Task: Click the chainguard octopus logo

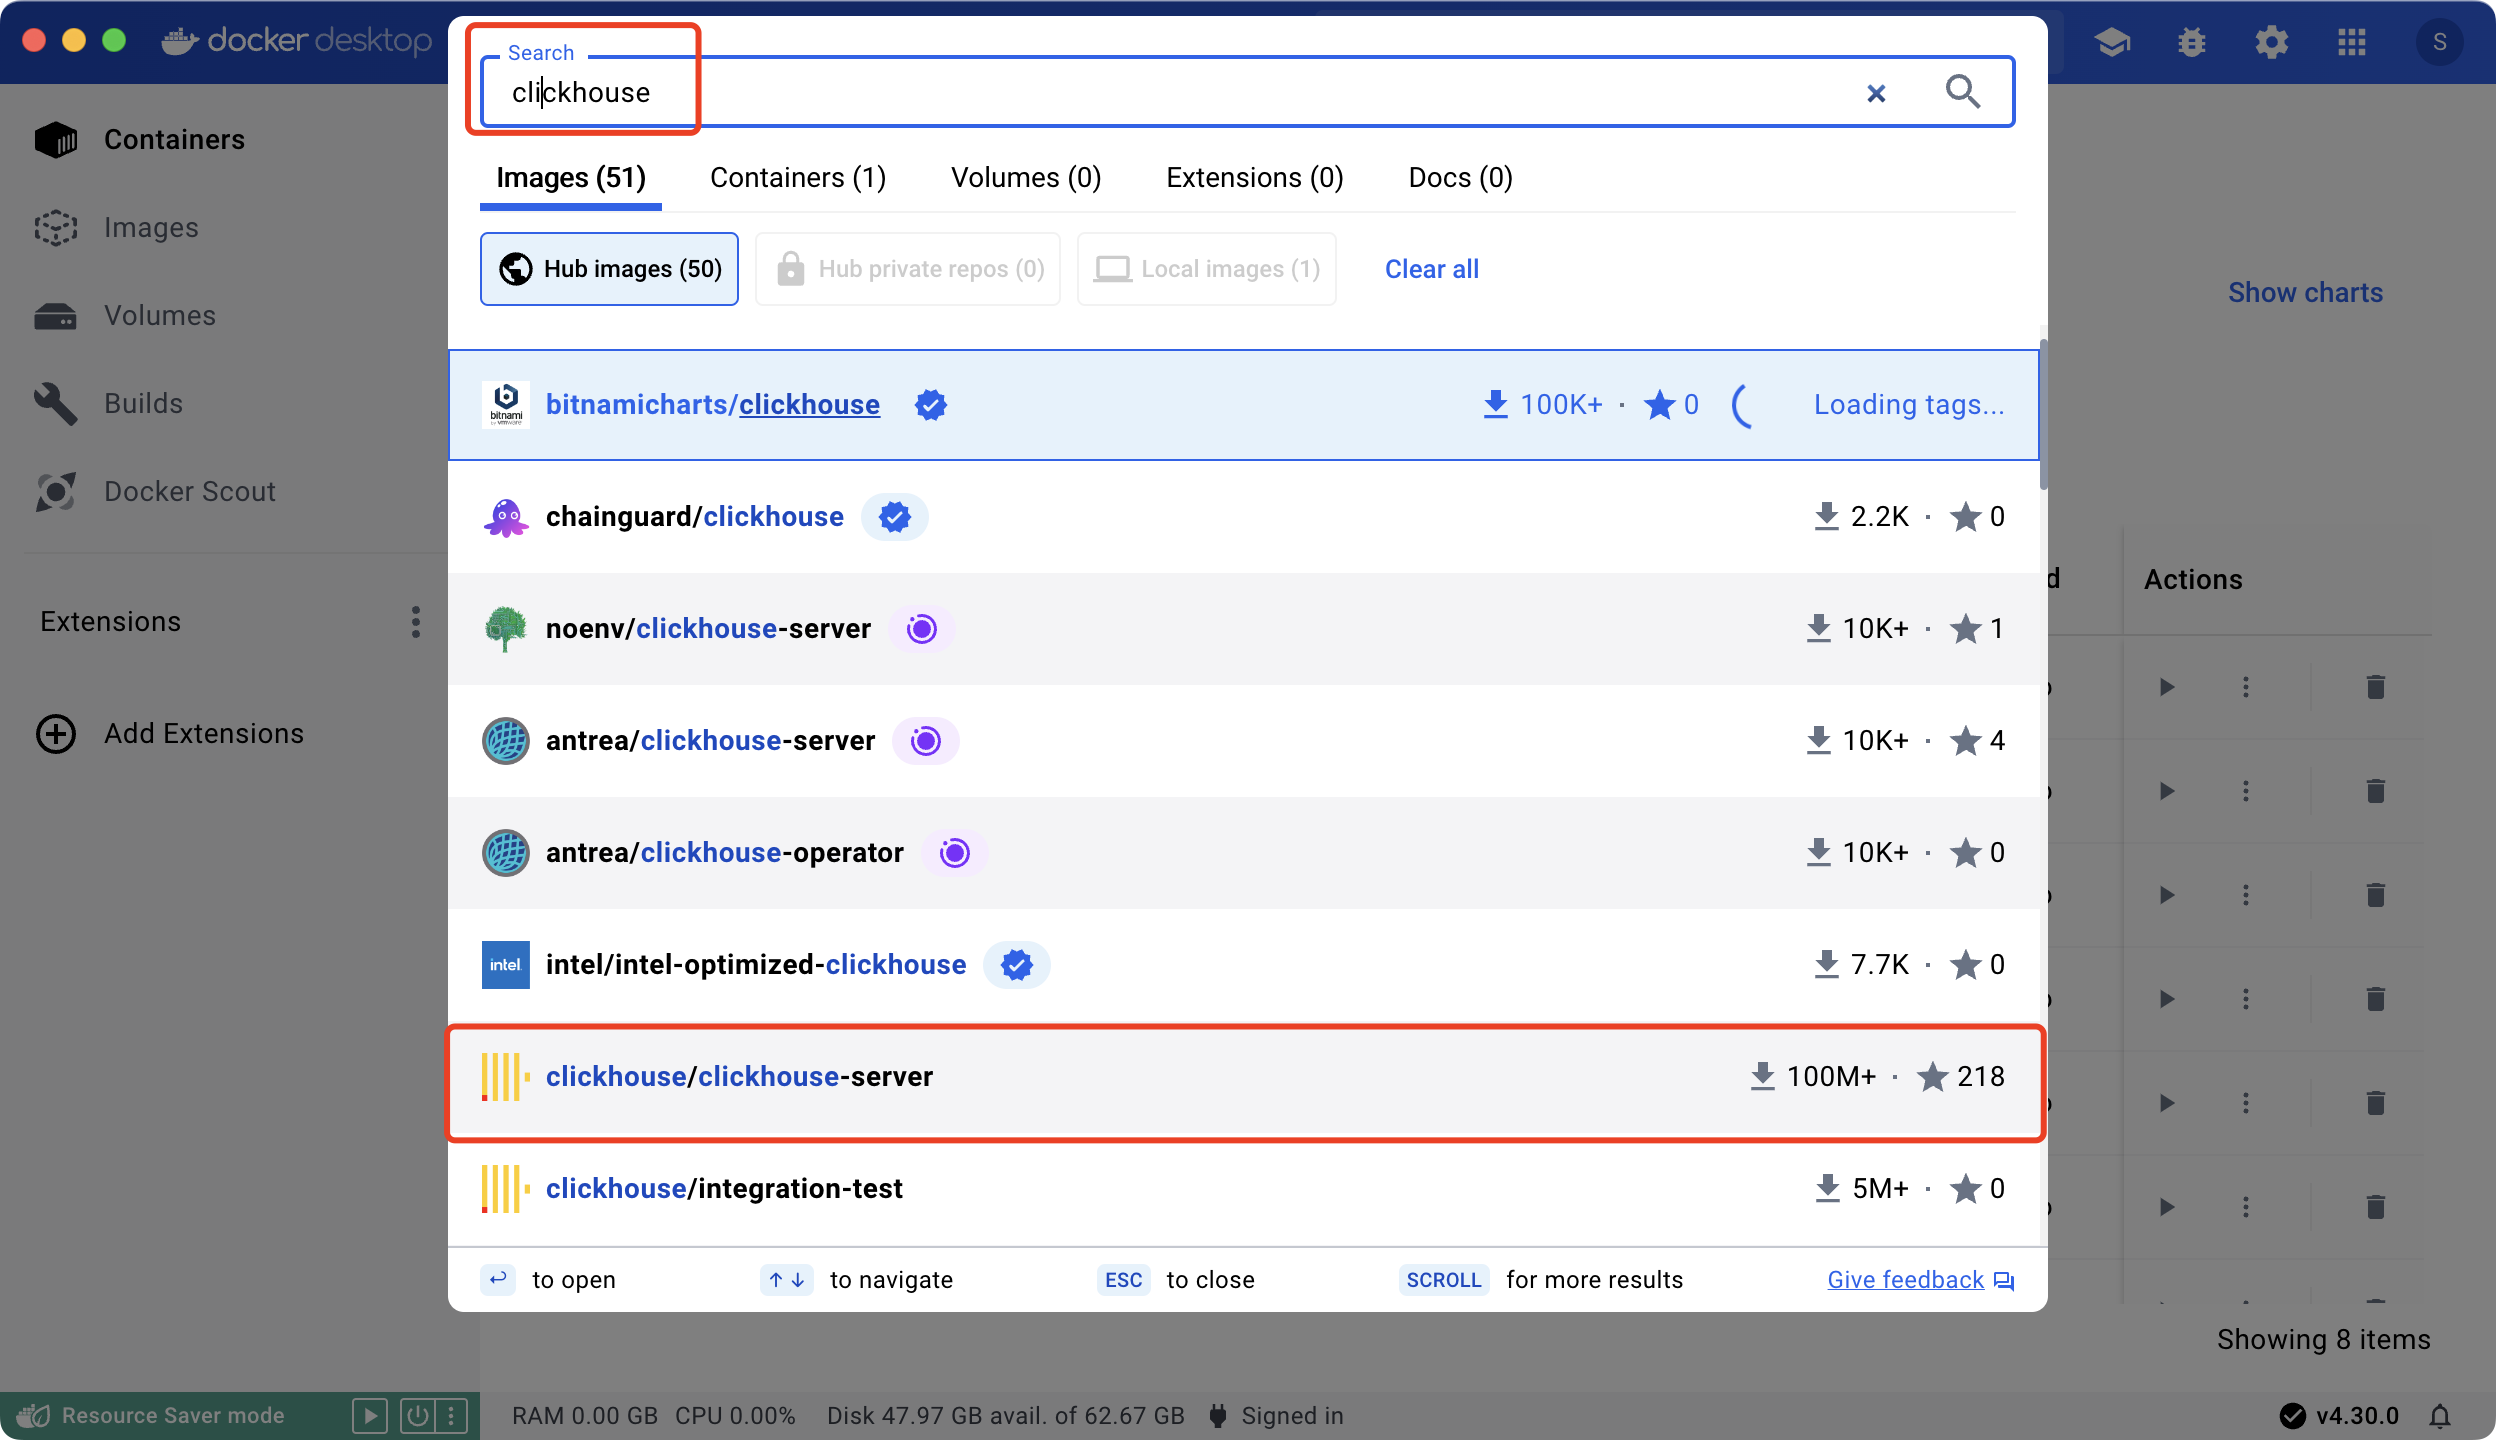Action: [x=506, y=517]
